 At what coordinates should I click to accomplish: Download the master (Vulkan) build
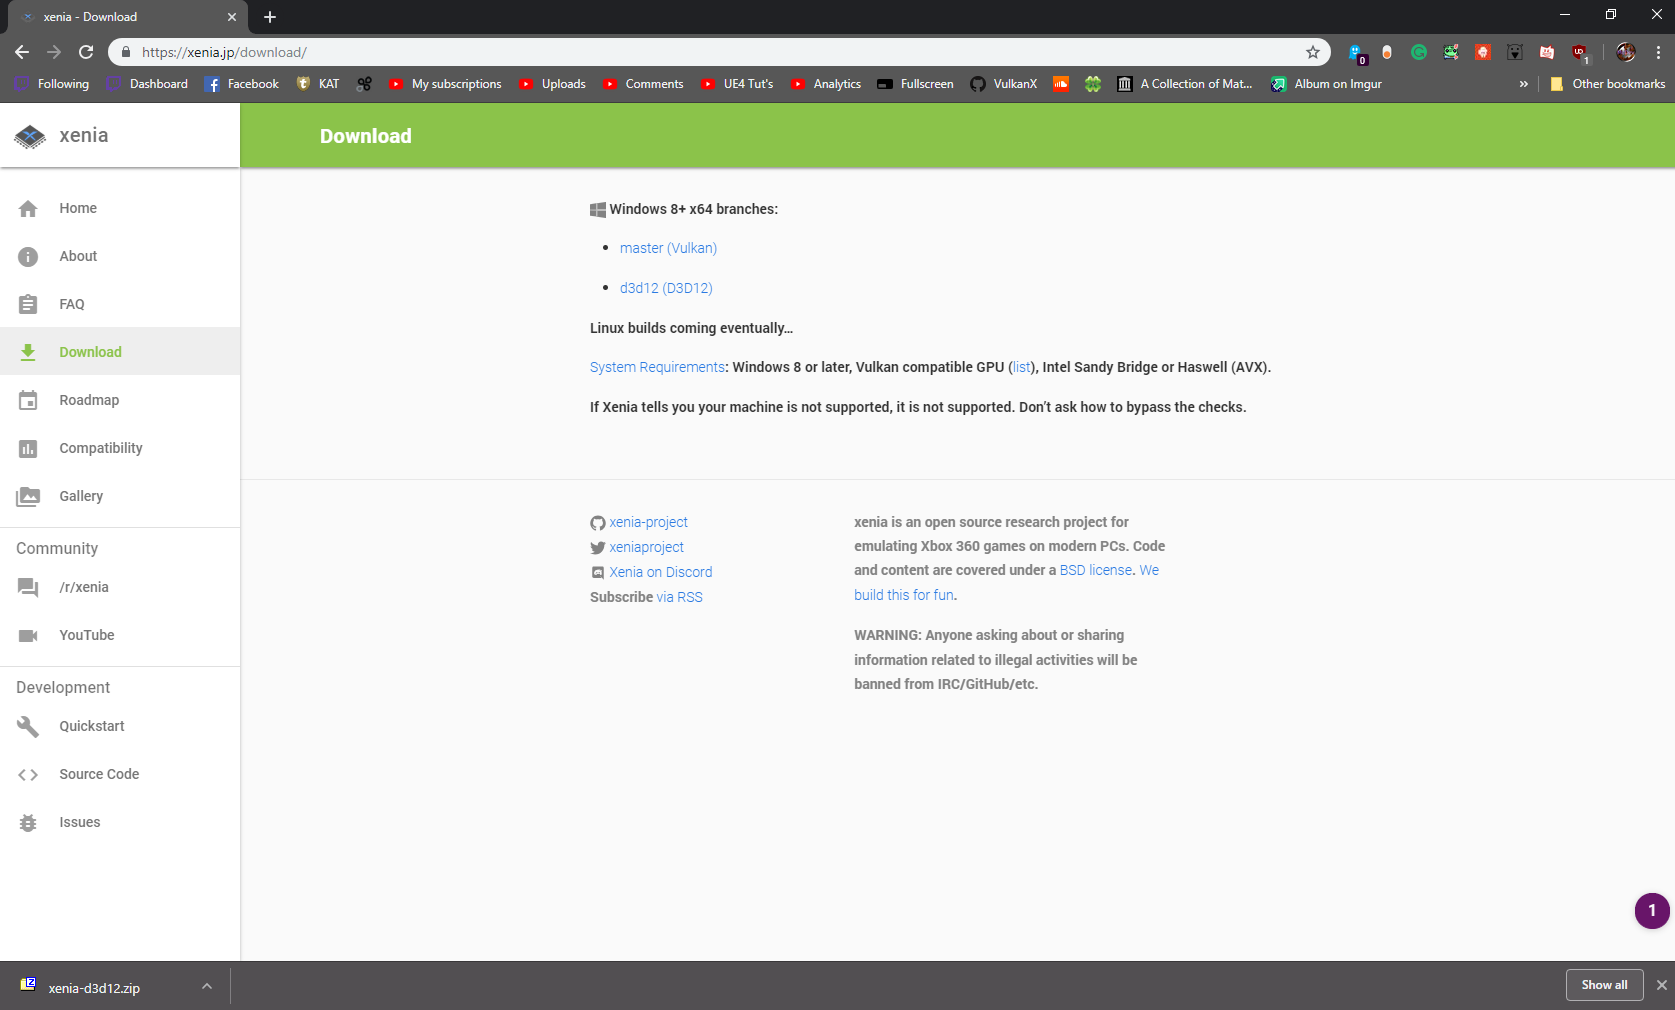click(668, 248)
